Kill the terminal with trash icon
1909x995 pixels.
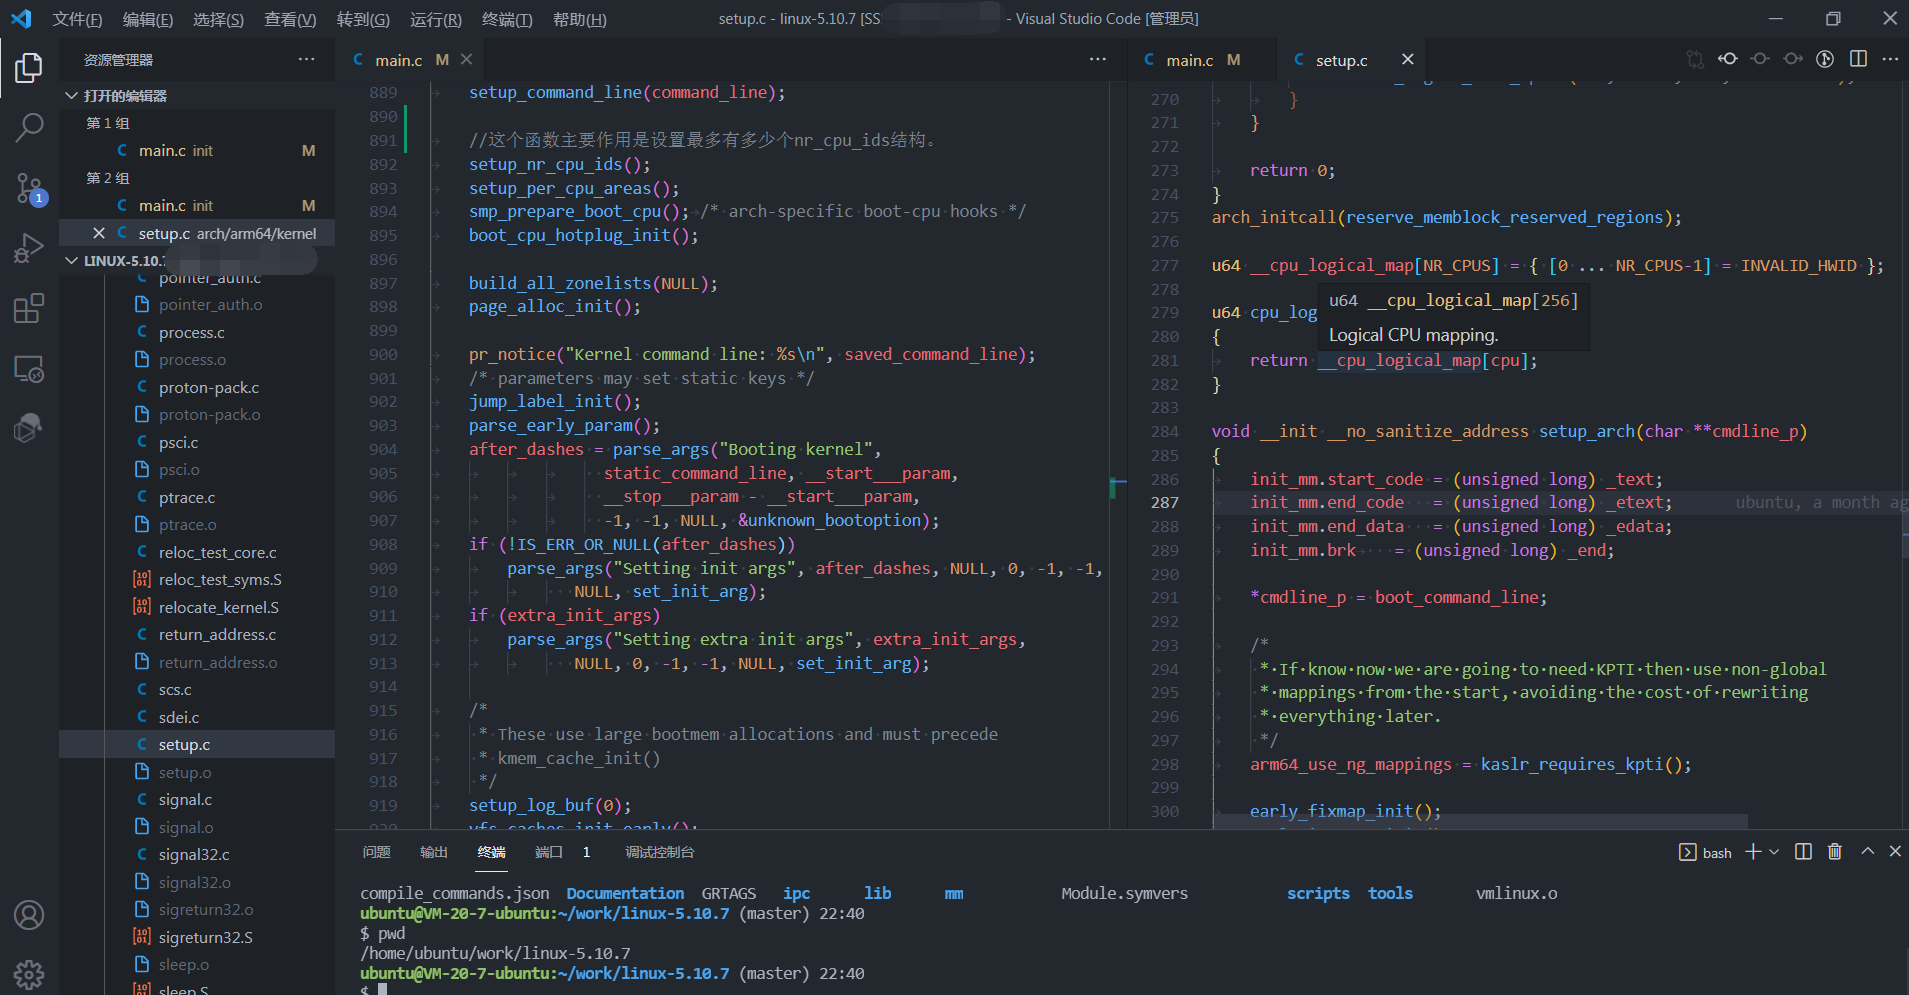coord(1835,852)
